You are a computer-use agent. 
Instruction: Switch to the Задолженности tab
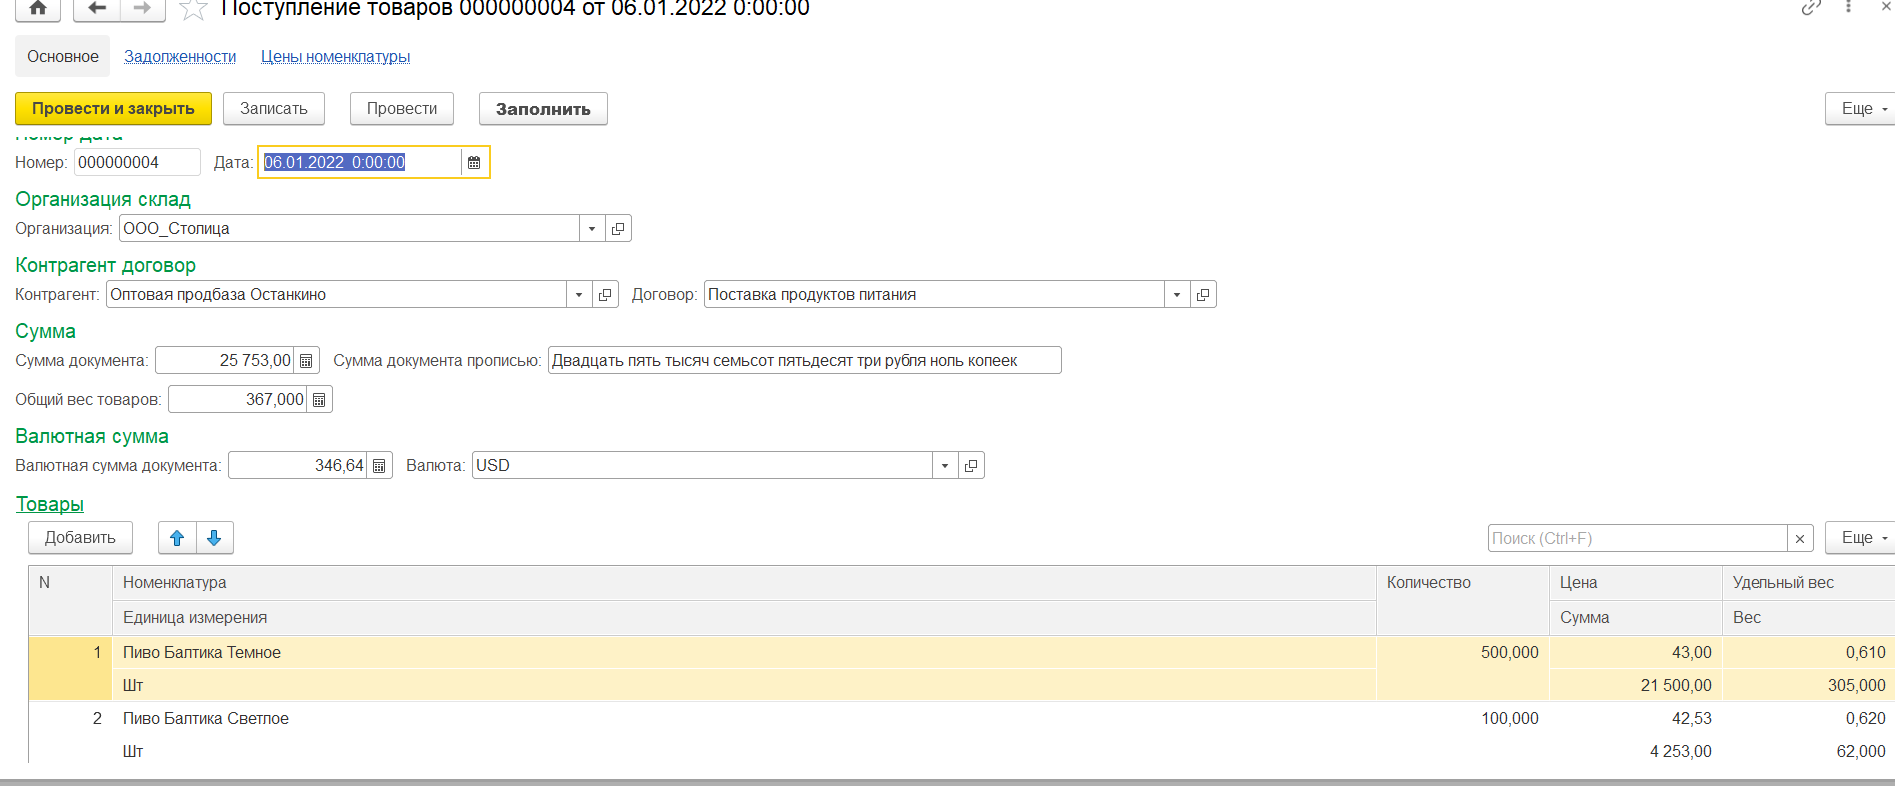180,57
